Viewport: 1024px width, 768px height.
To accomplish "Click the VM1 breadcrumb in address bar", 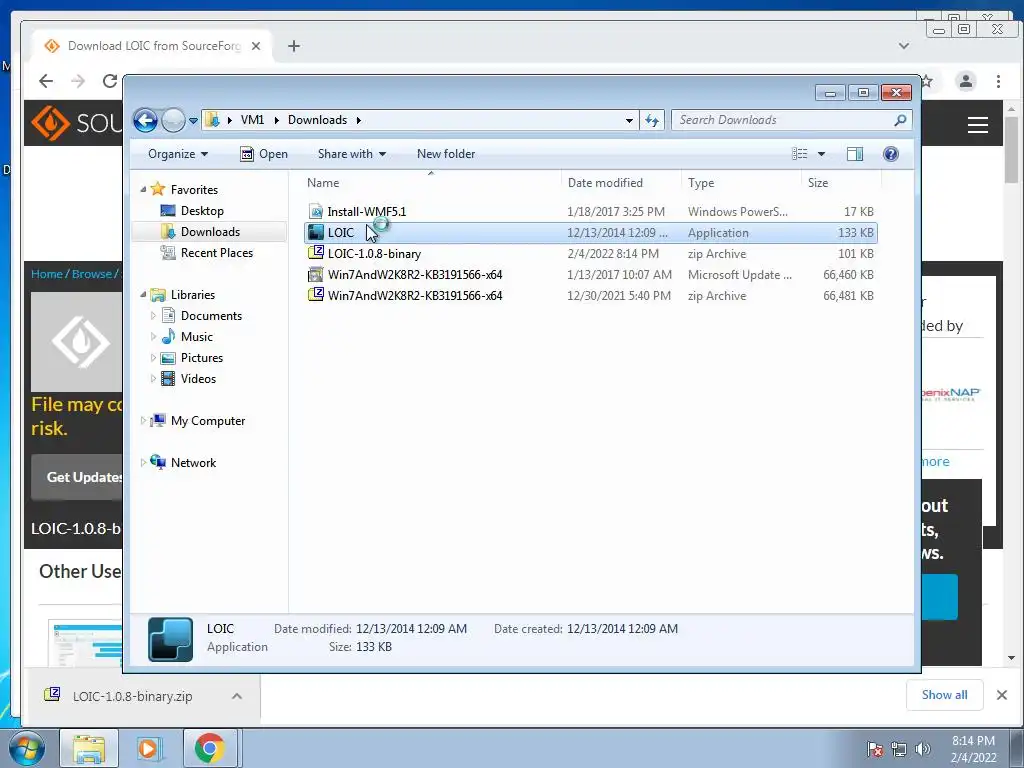I will (252, 120).
